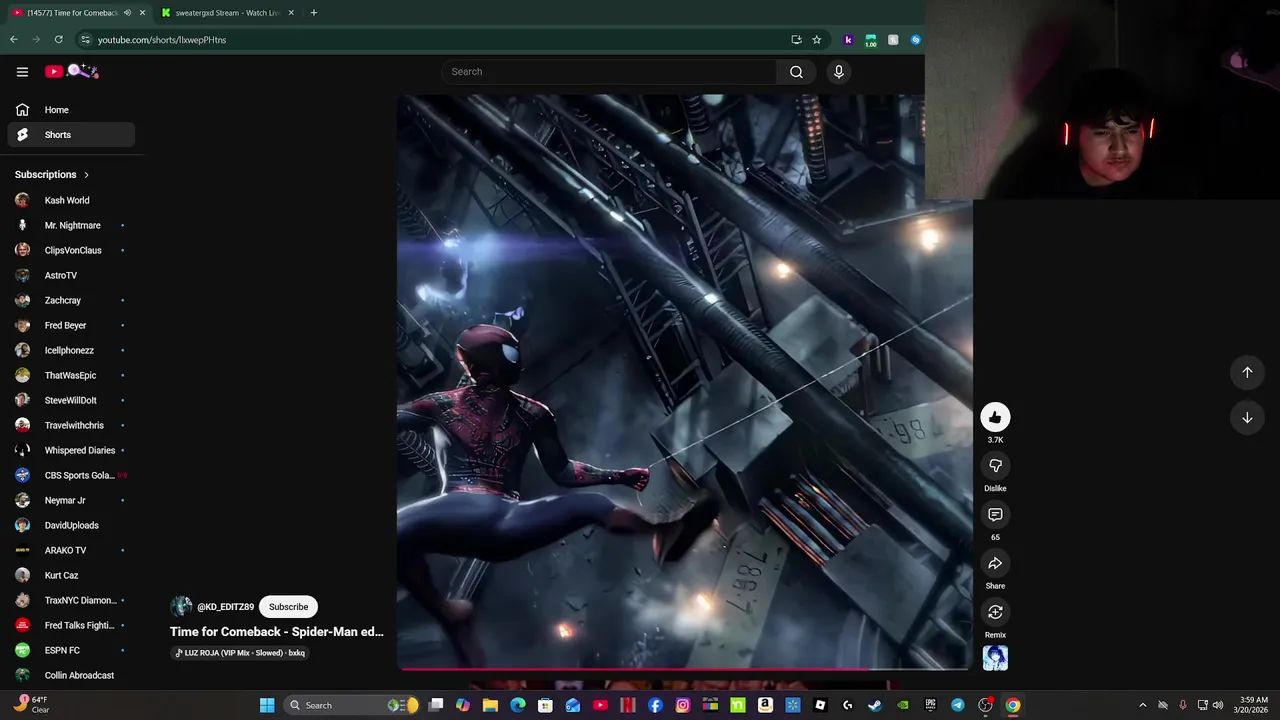
Task: Go to the YouTube logo home
Action: pos(71,71)
